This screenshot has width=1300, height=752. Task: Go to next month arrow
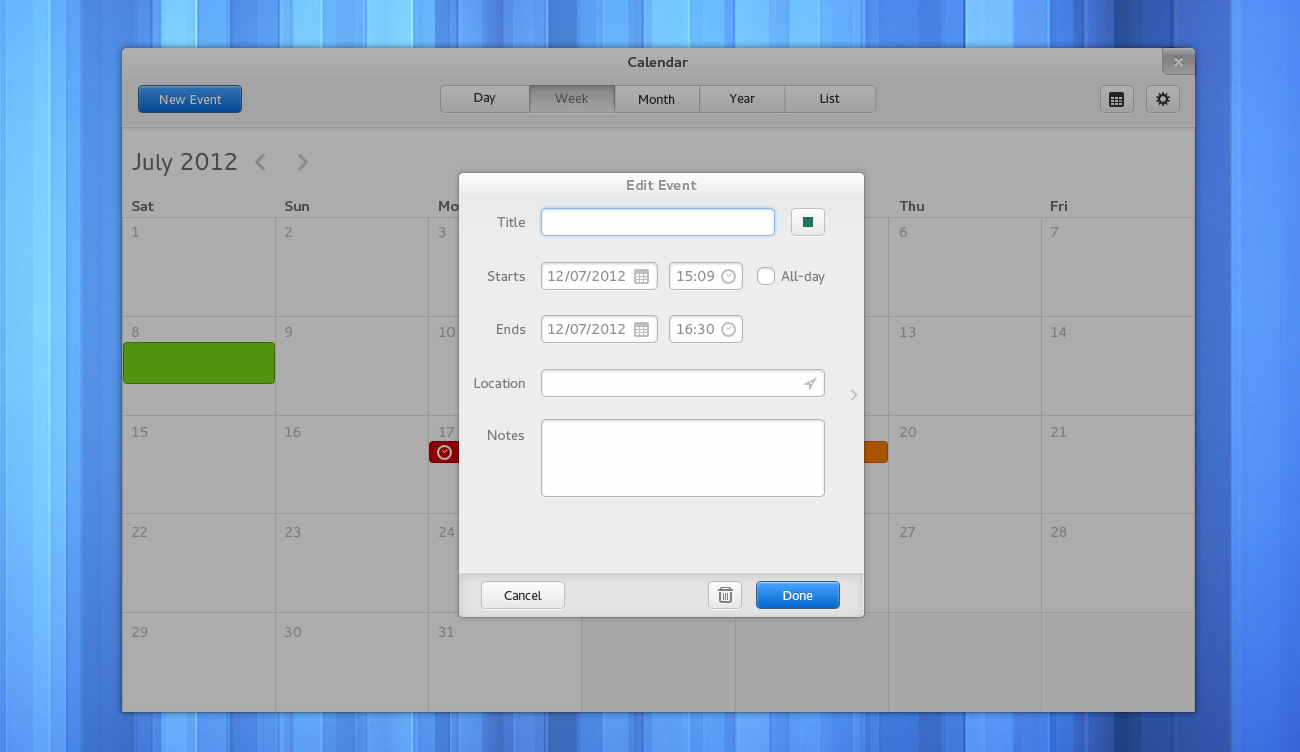pyautogui.click(x=303, y=162)
